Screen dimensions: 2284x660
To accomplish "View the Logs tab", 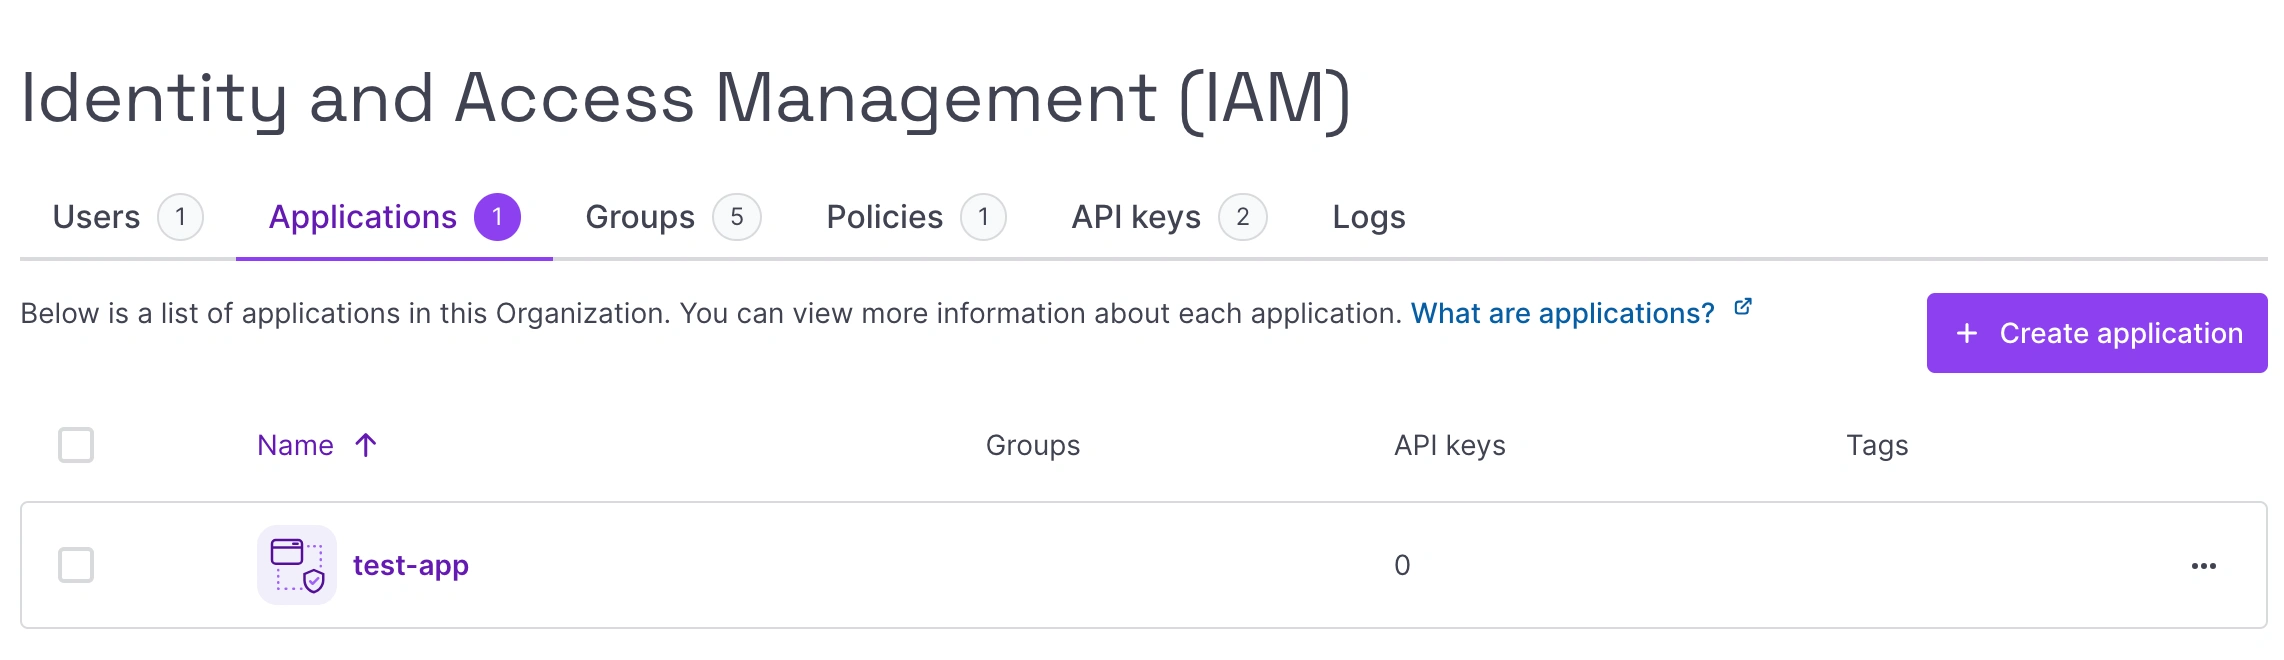I will tap(1368, 217).
